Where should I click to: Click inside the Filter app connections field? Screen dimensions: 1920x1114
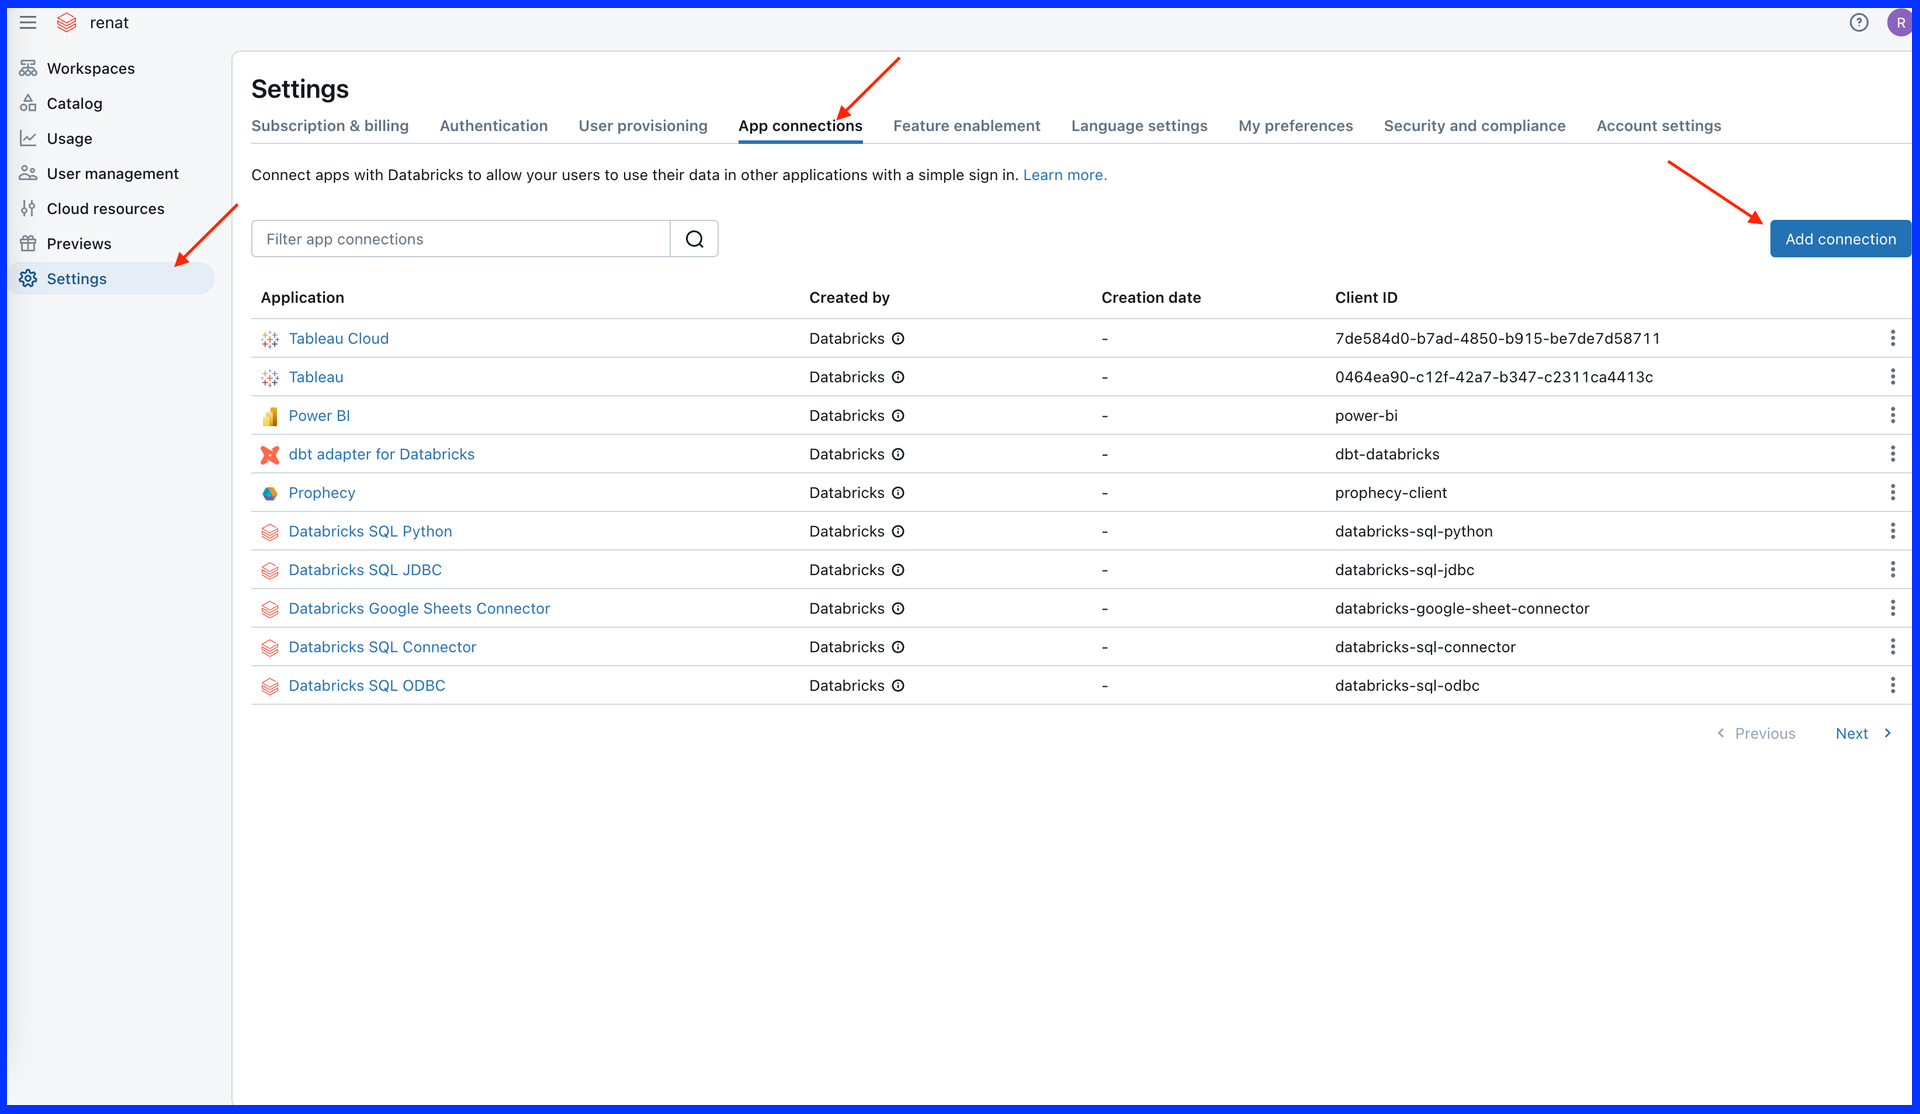(460, 238)
